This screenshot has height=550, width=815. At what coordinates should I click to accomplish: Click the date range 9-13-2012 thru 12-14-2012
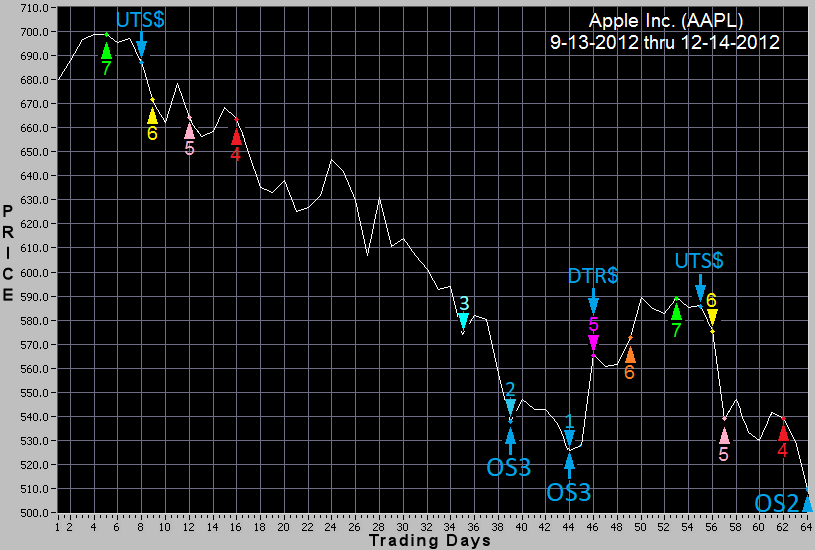[x=665, y=42]
